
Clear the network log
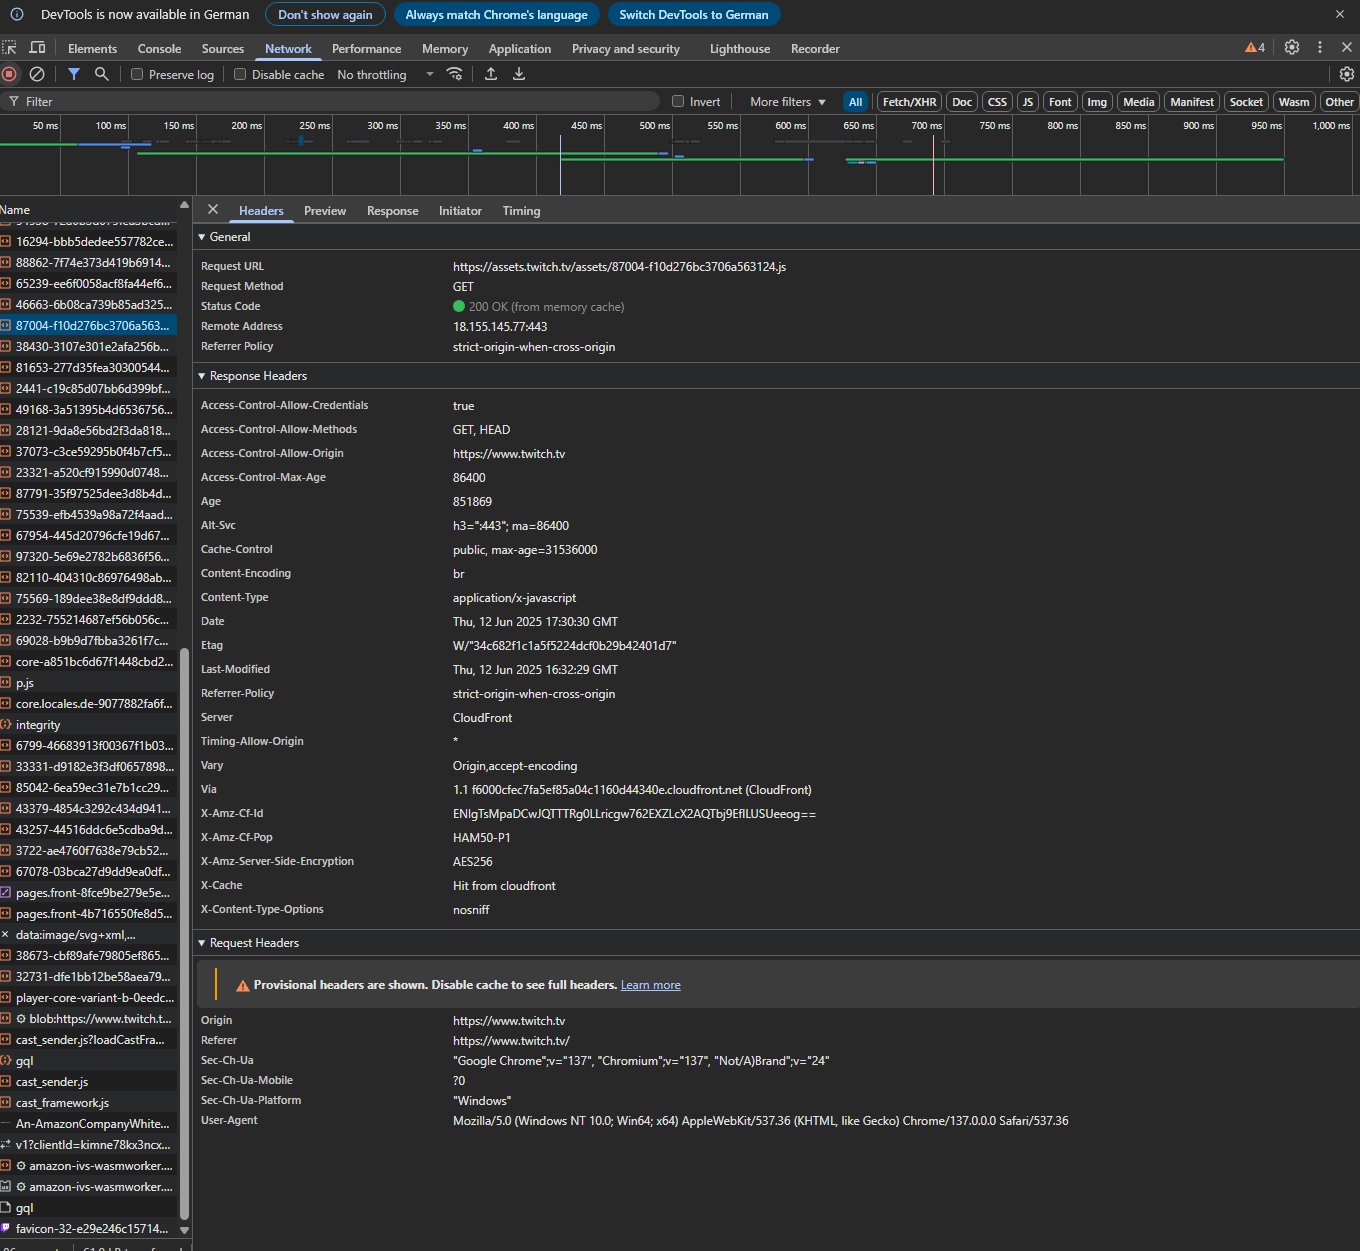tap(37, 74)
